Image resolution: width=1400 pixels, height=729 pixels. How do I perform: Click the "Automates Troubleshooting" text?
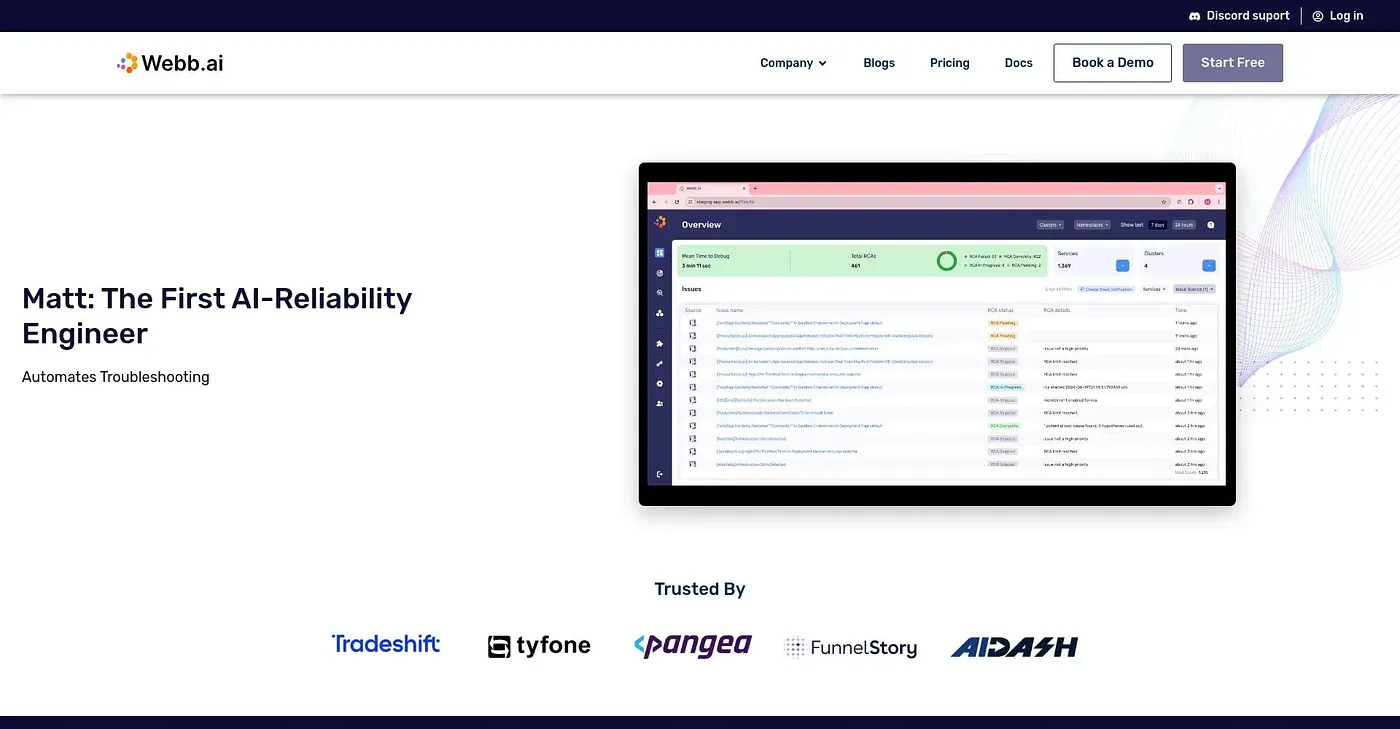[x=116, y=377]
